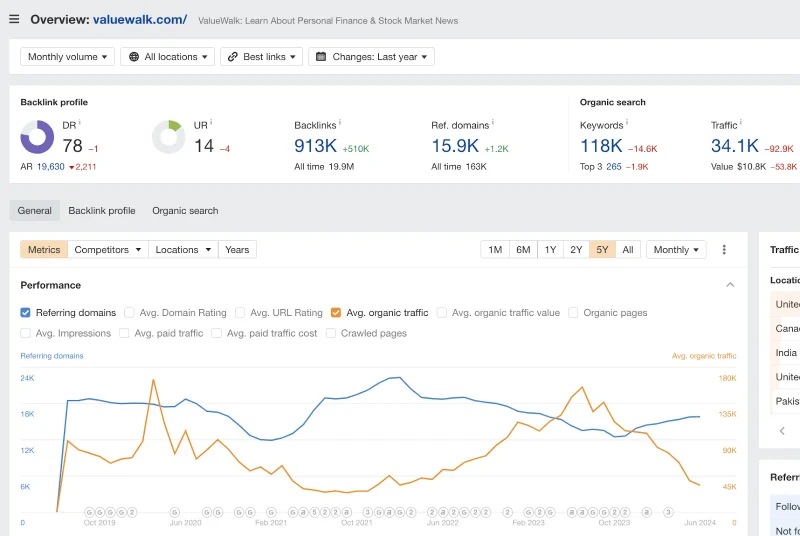Click the info icon beside Ref. domains
This screenshot has width=800, height=536.
coord(493,122)
